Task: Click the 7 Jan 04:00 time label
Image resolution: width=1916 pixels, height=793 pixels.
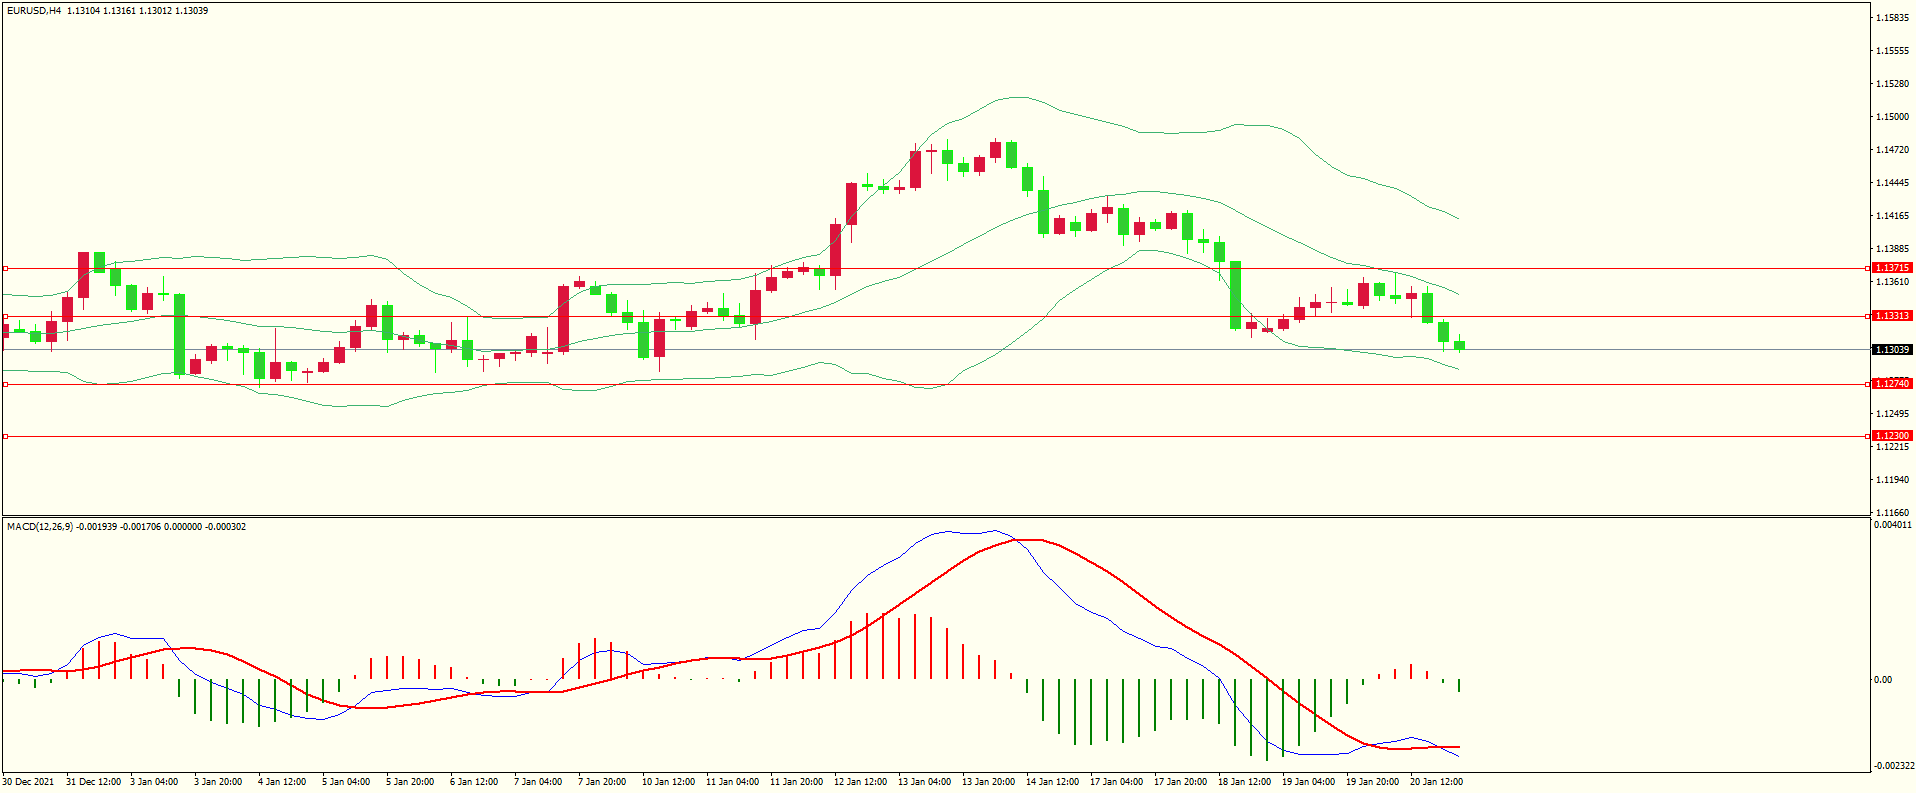Action: pos(538,782)
